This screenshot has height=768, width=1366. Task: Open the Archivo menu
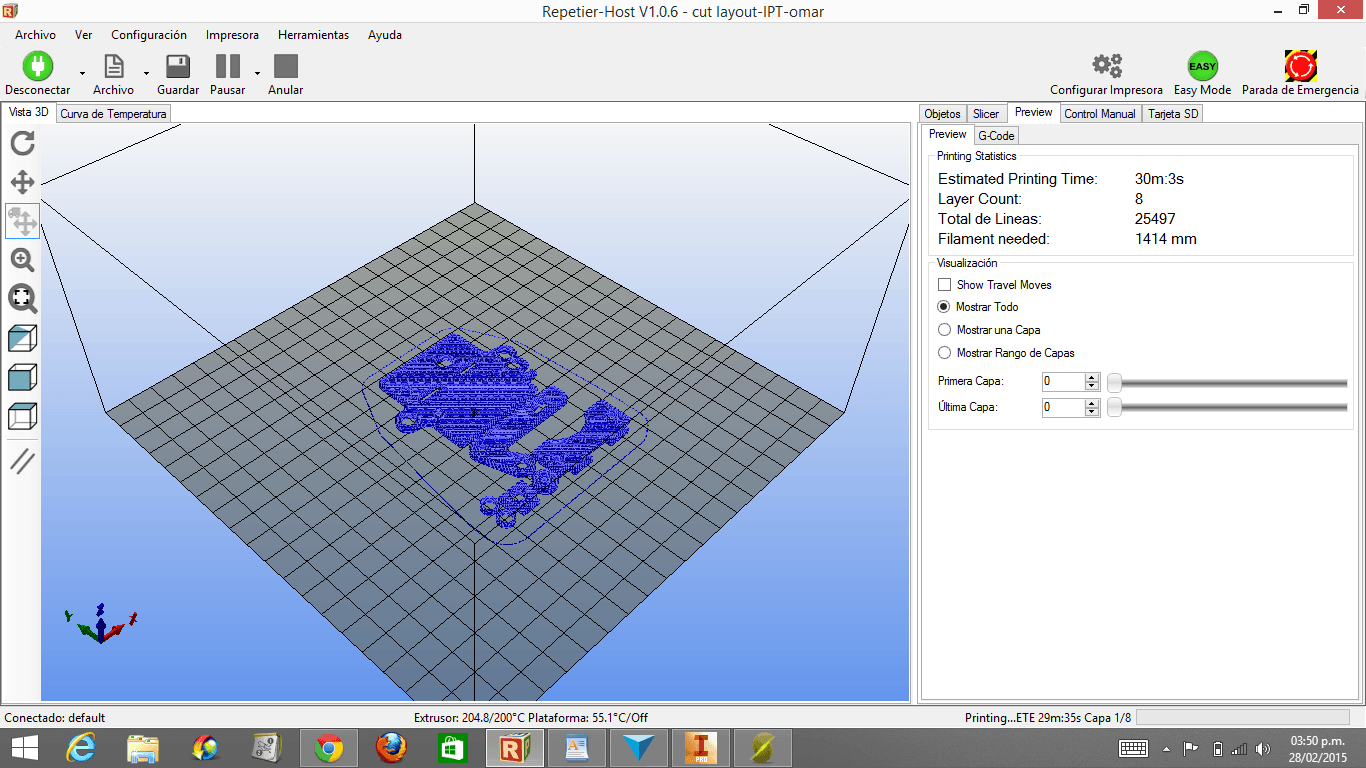tap(35, 35)
